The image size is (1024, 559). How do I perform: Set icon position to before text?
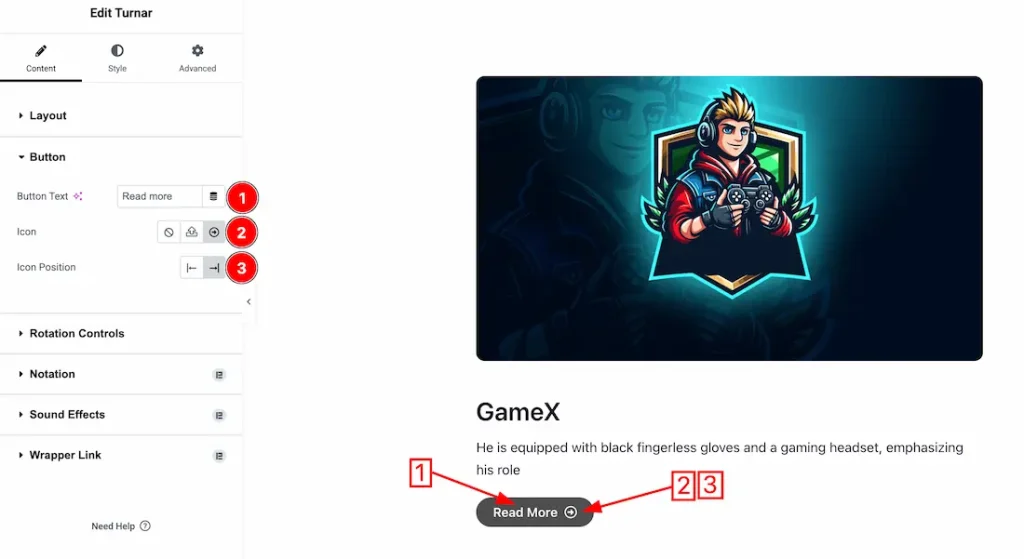(x=191, y=268)
